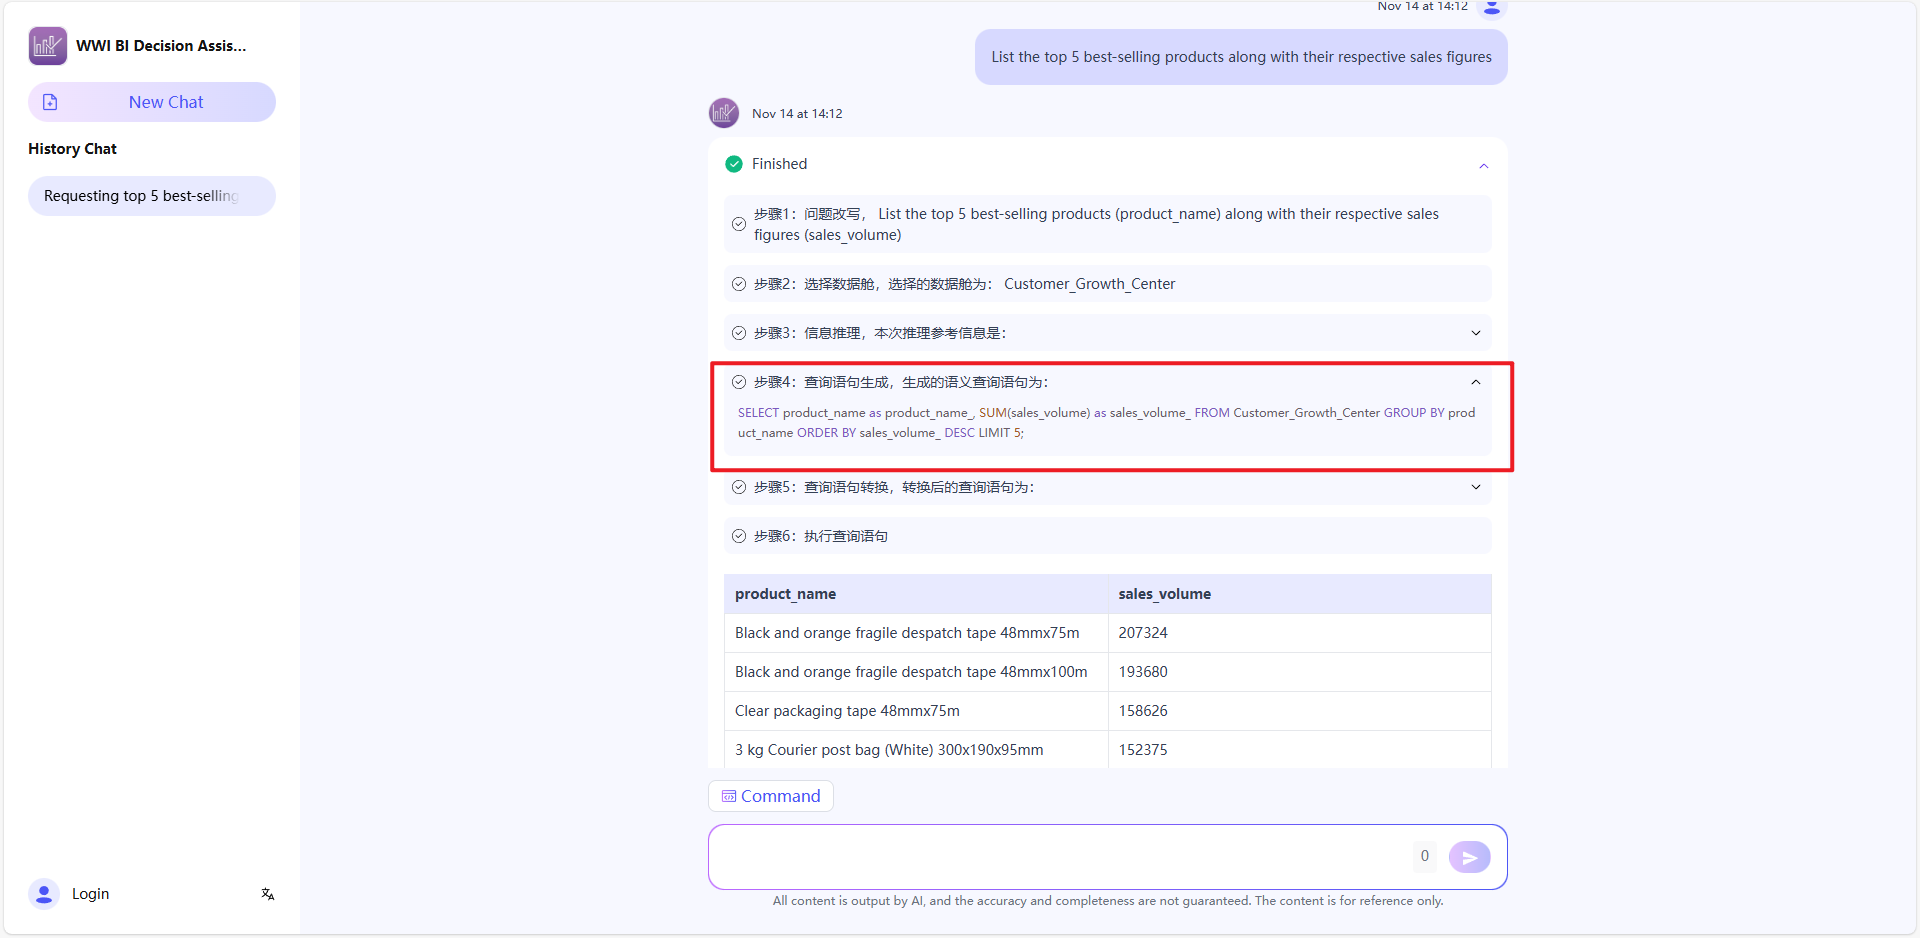Click the New Chat document icon

[x=50, y=102]
